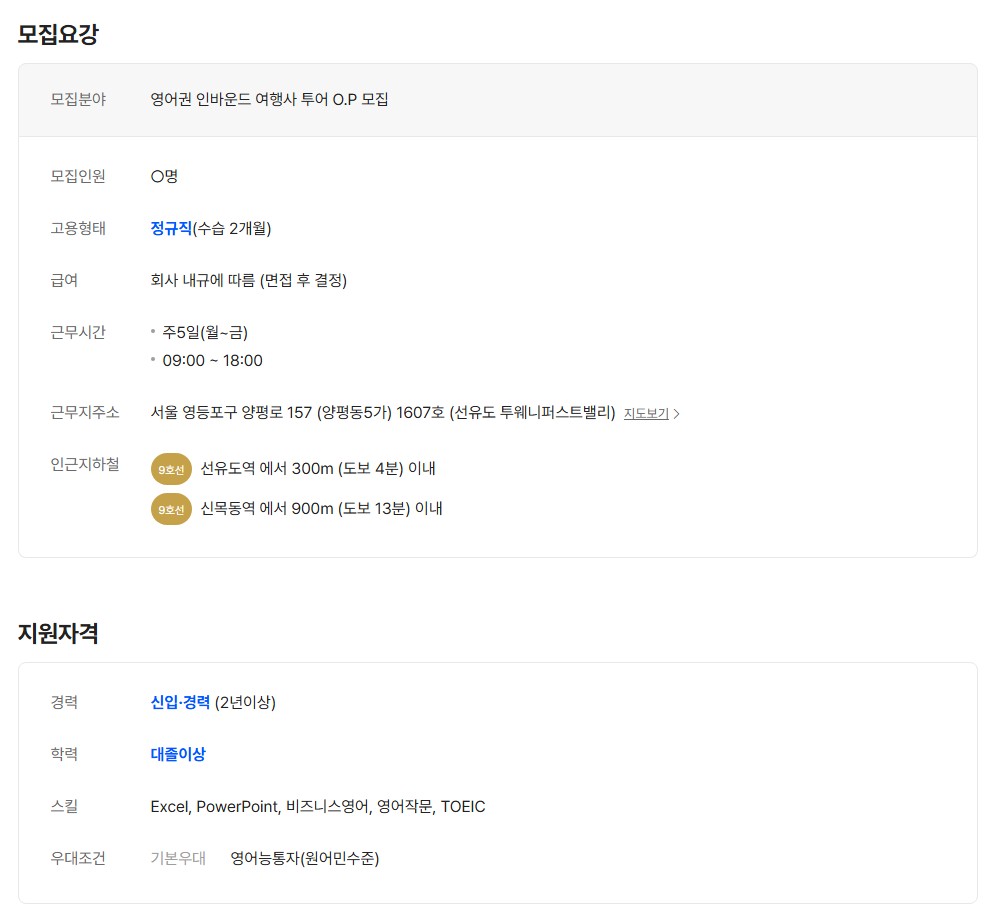The height and width of the screenshot is (917, 999).
Task: Click the (수습 2개월) probation text
Action: (x=232, y=228)
